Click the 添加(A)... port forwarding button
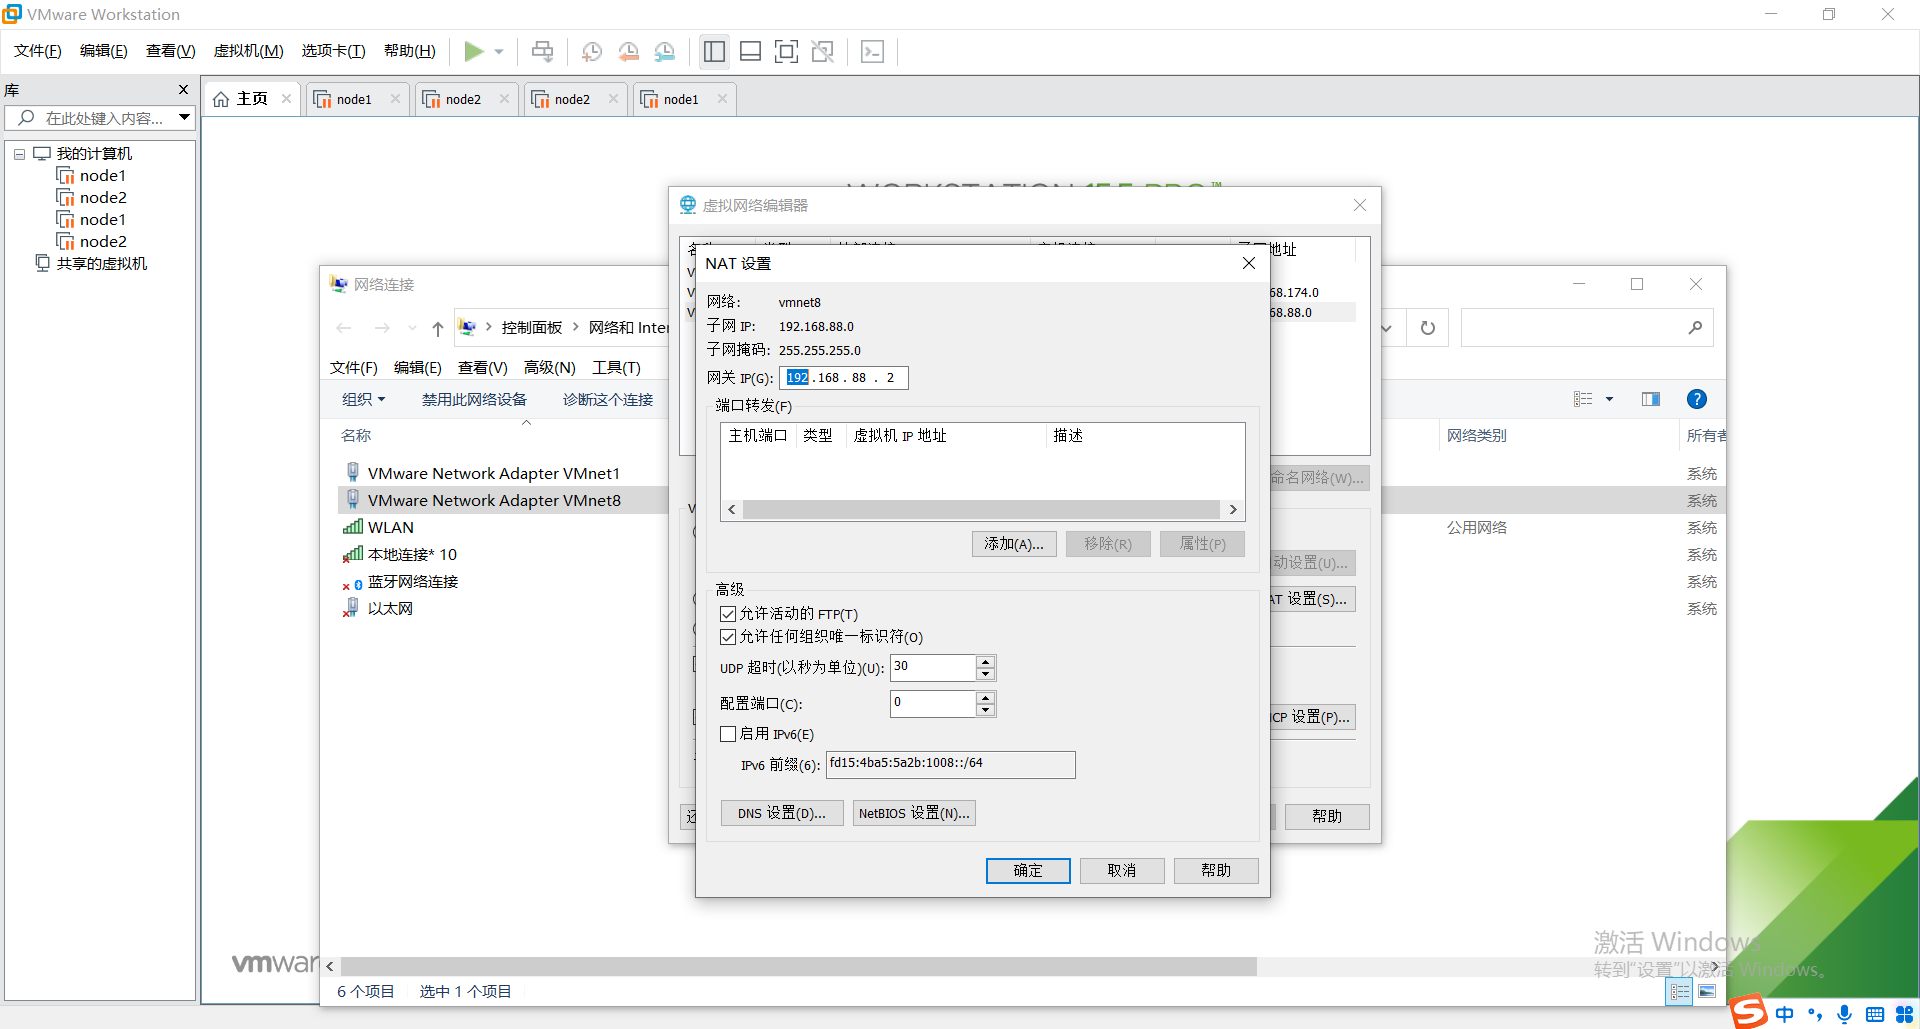The image size is (1920, 1029). [1014, 544]
